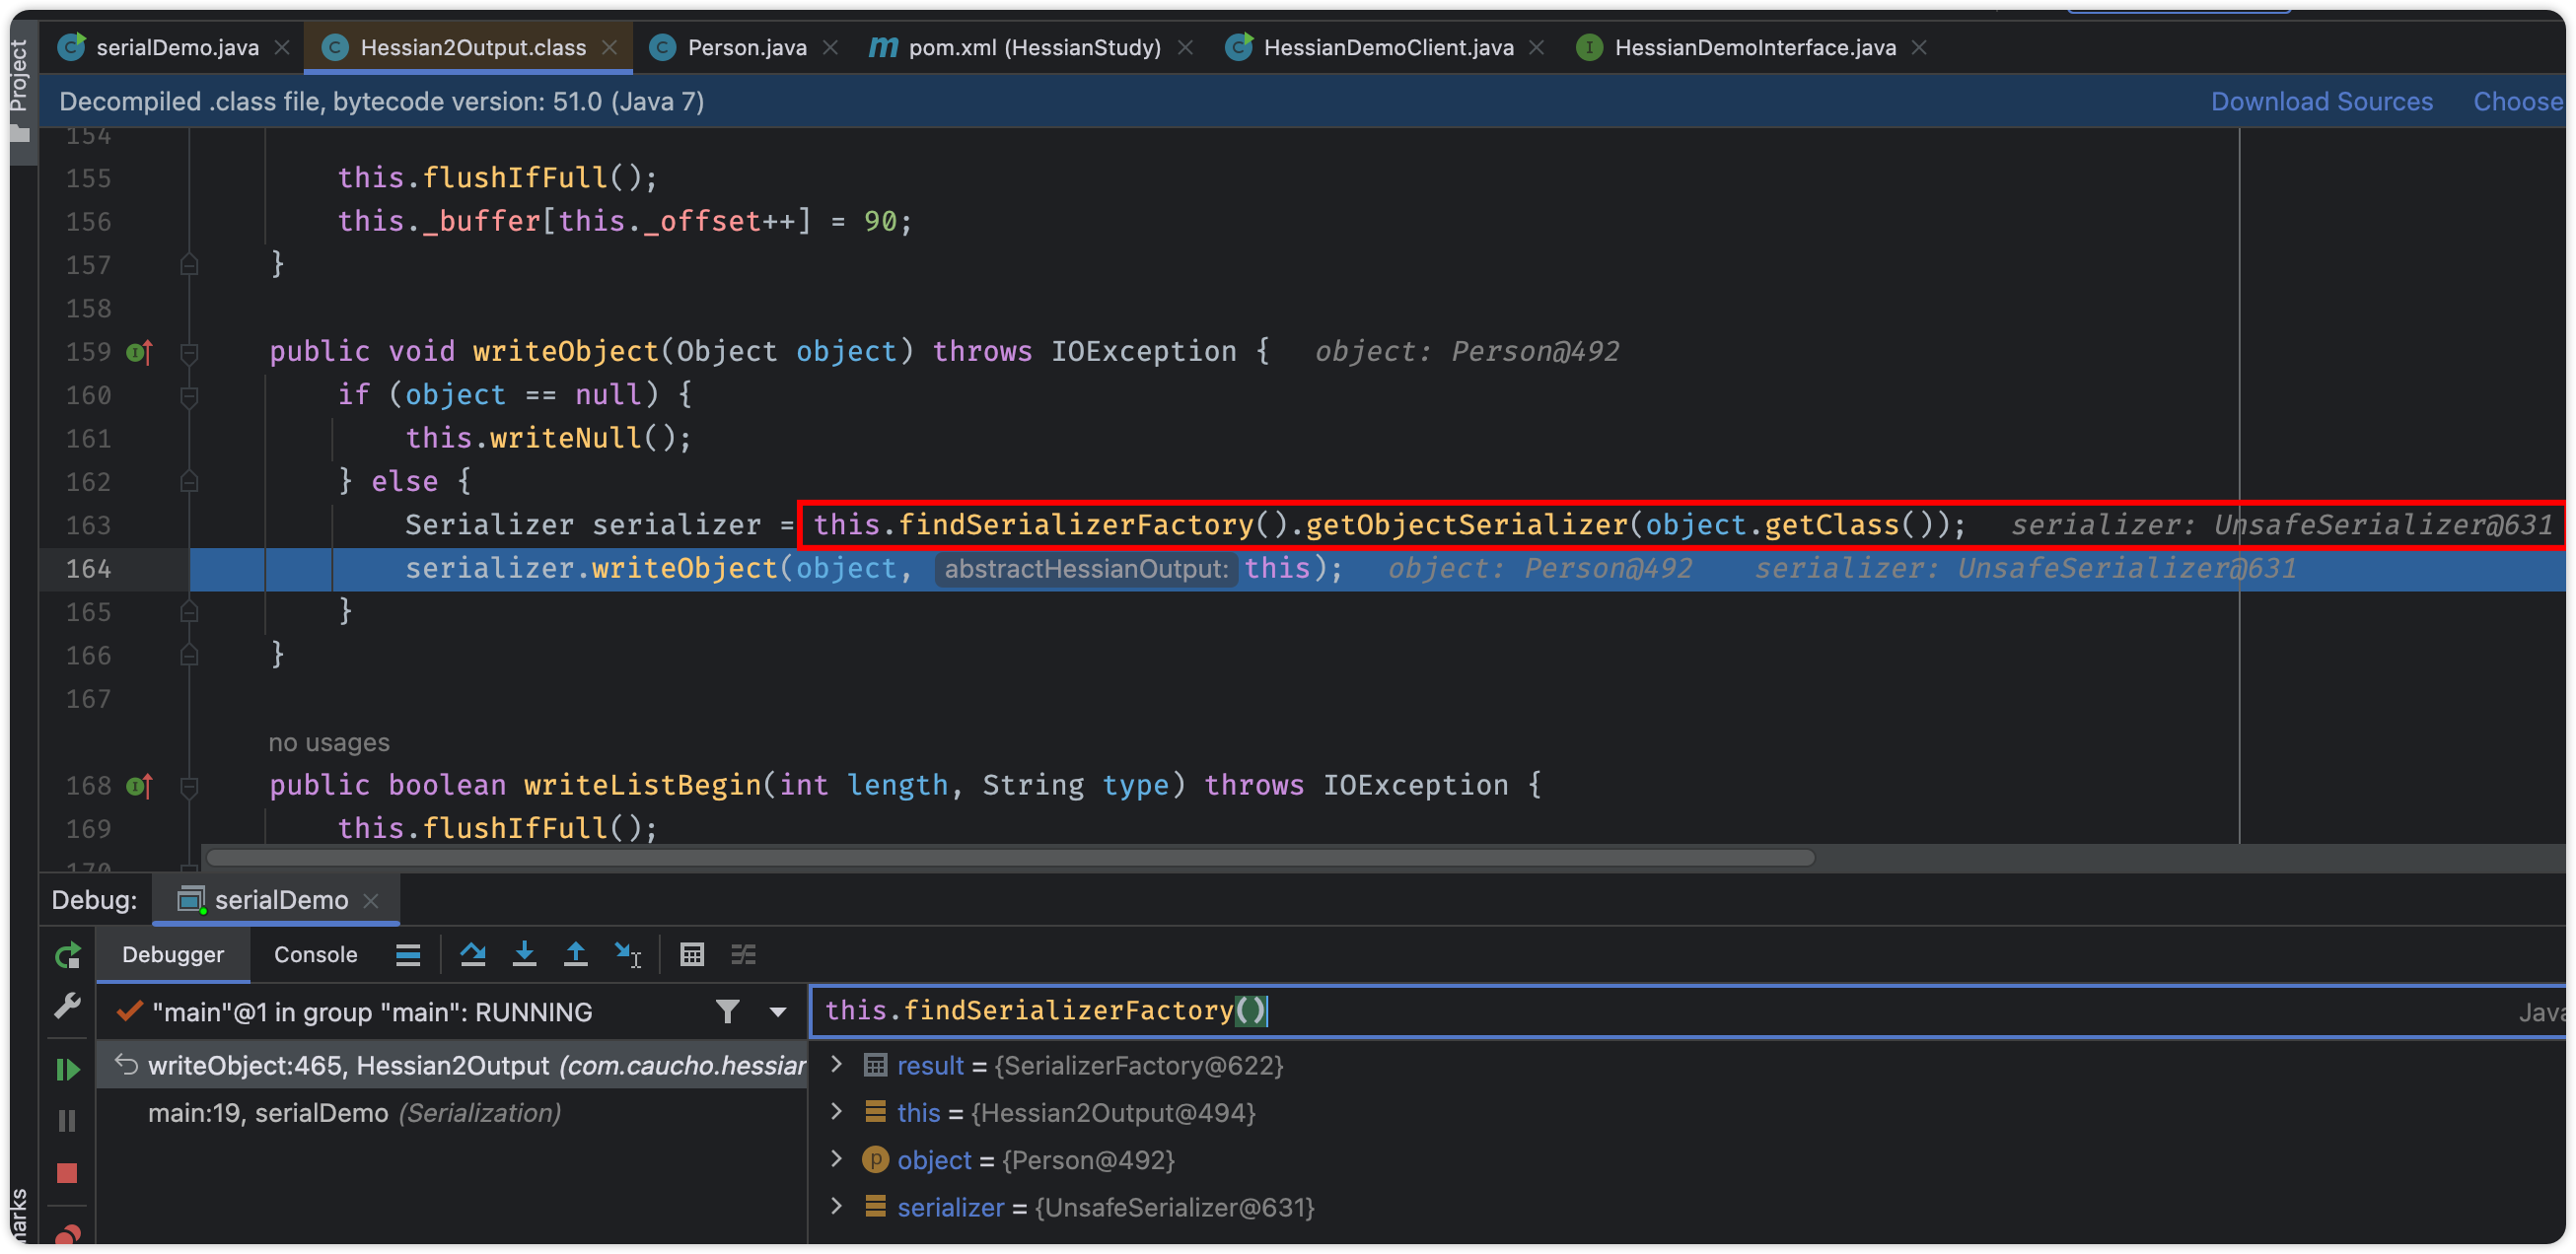This screenshot has width=2576, height=1254.
Task: Step out of current method
Action: click(576, 955)
